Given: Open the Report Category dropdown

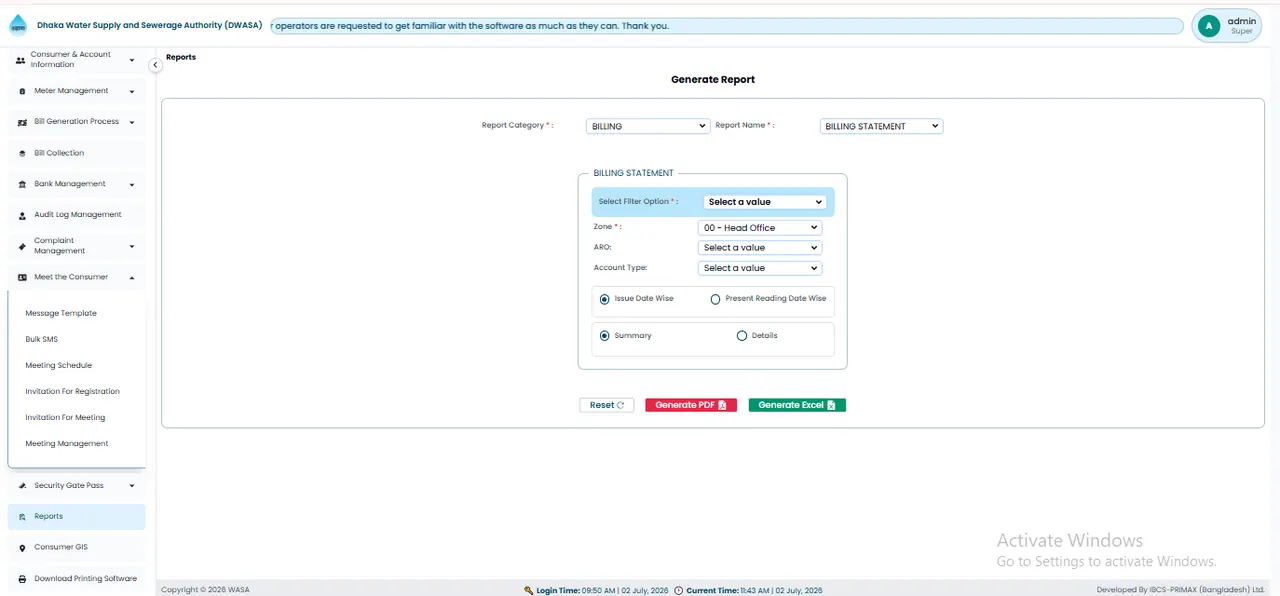Looking at the screenshot, I should 648,126.
